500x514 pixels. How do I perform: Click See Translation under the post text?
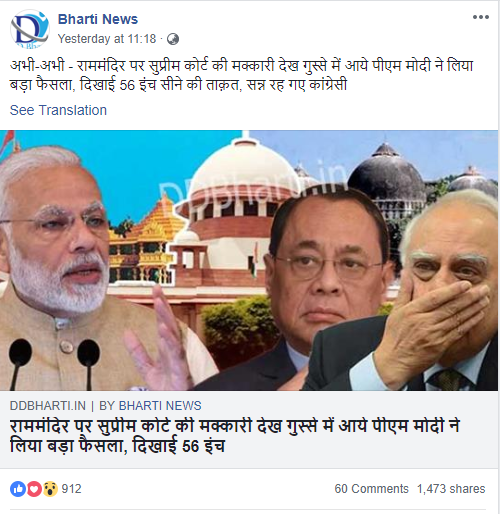click(x=58, y=110)
